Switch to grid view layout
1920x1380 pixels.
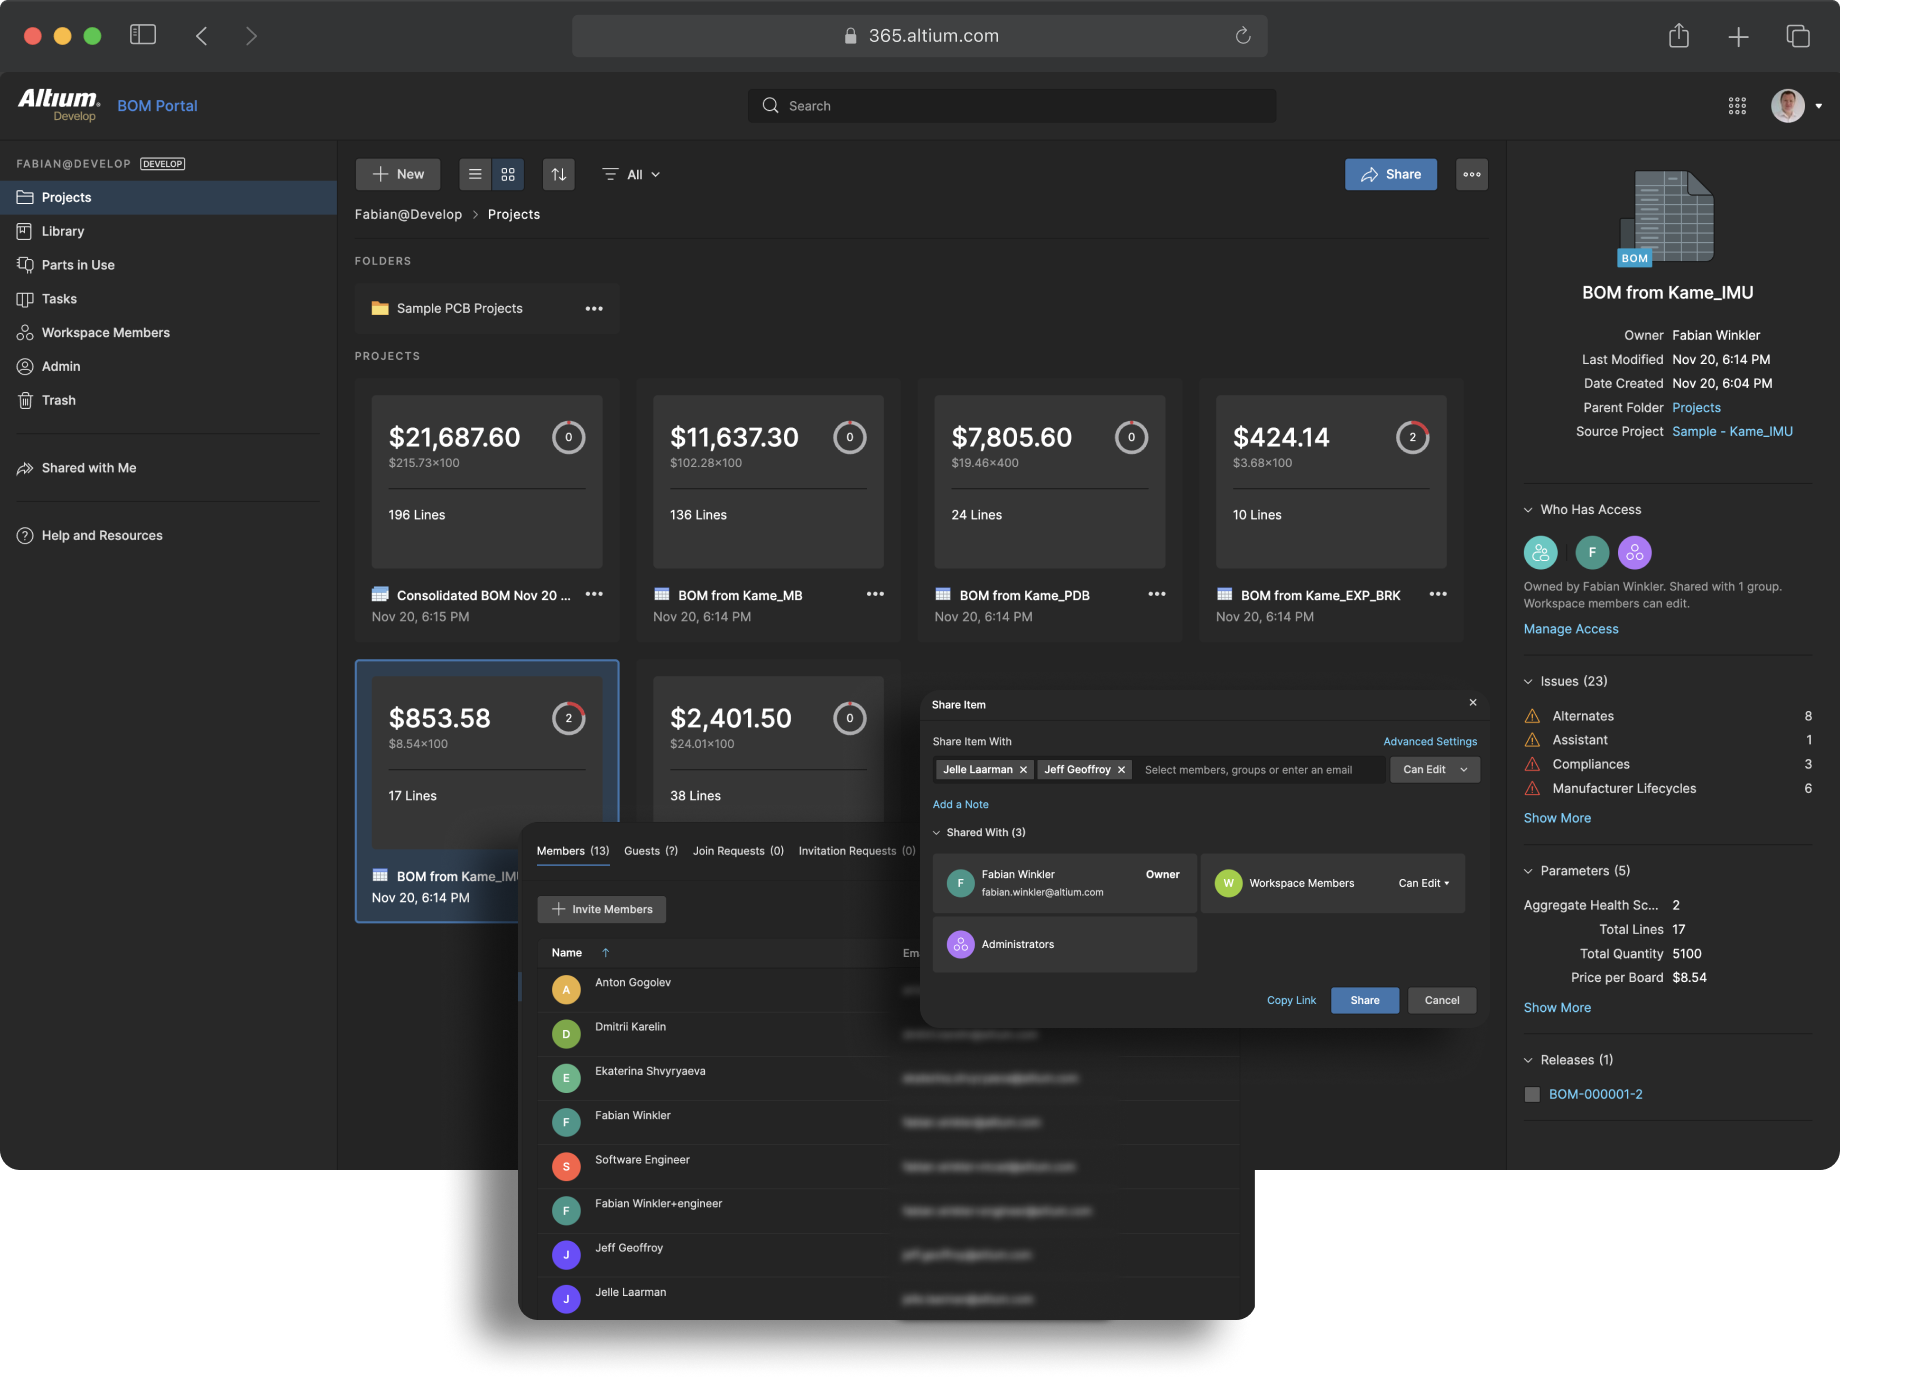pyautogui.click(x=508, y=174)
